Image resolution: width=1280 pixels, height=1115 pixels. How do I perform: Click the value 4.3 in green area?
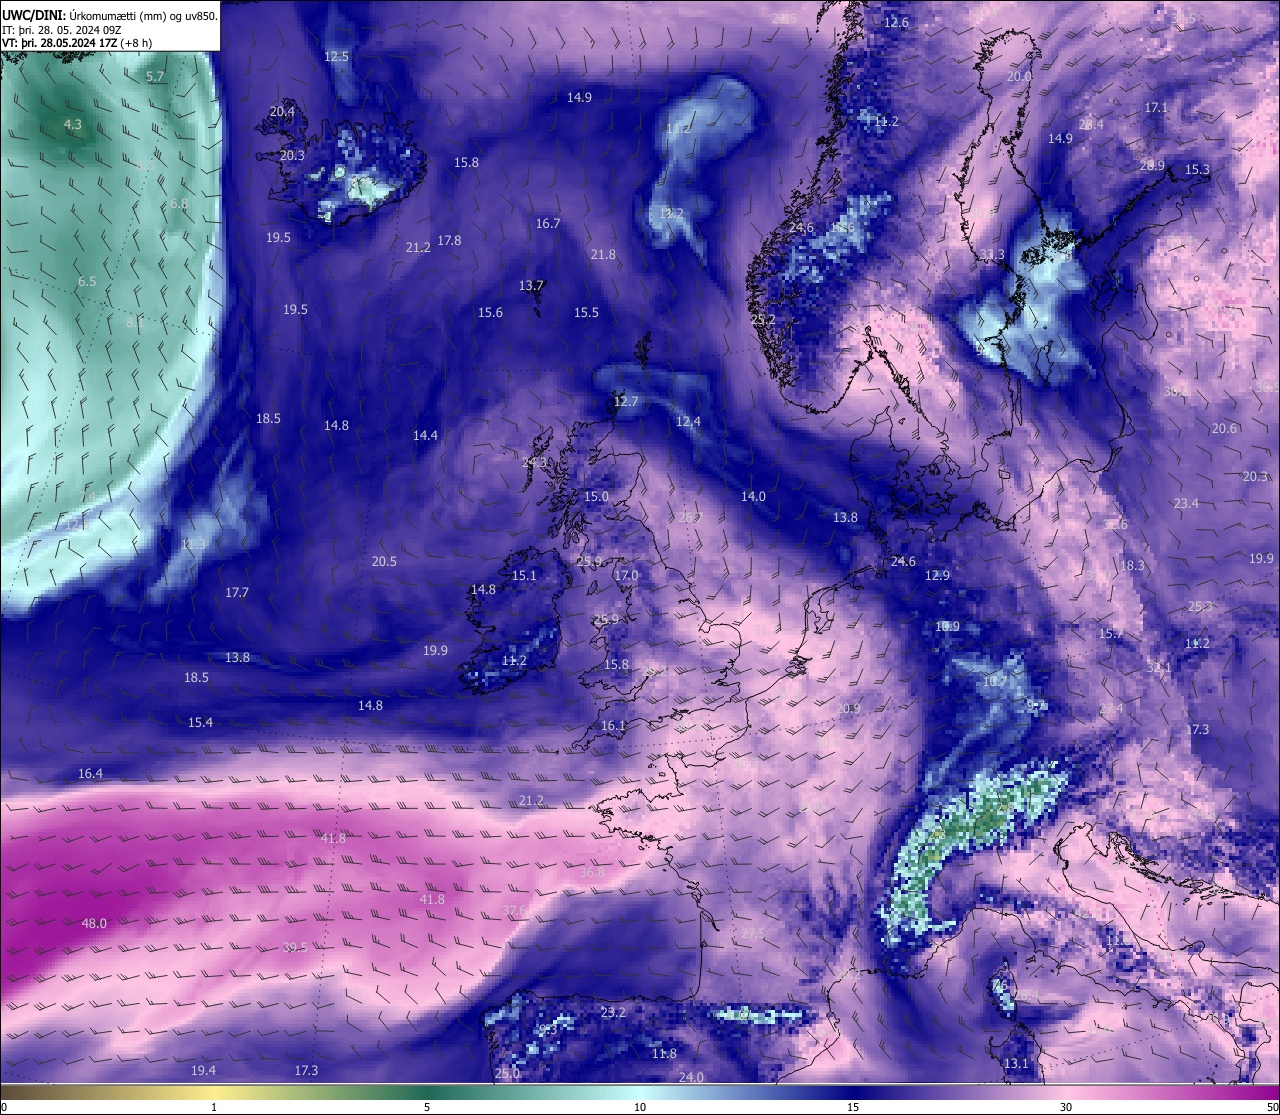[x=73, y=125]
